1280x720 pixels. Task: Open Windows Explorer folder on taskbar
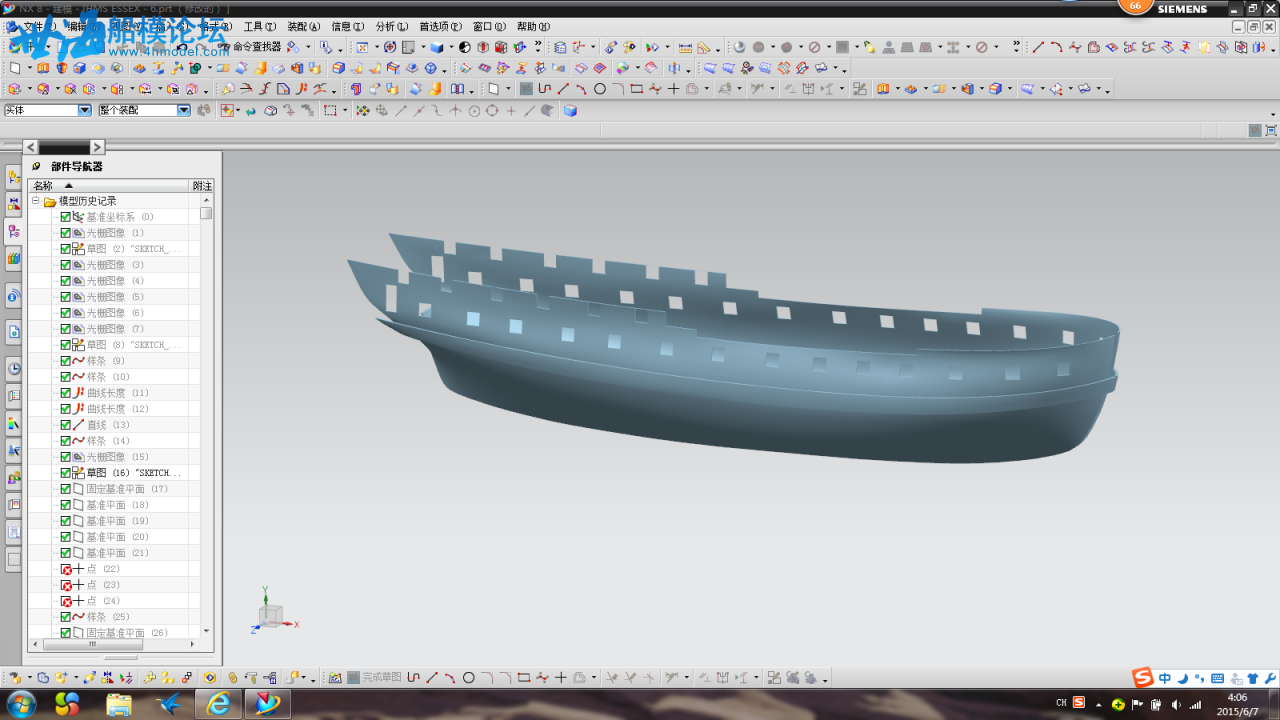[119, 703]
